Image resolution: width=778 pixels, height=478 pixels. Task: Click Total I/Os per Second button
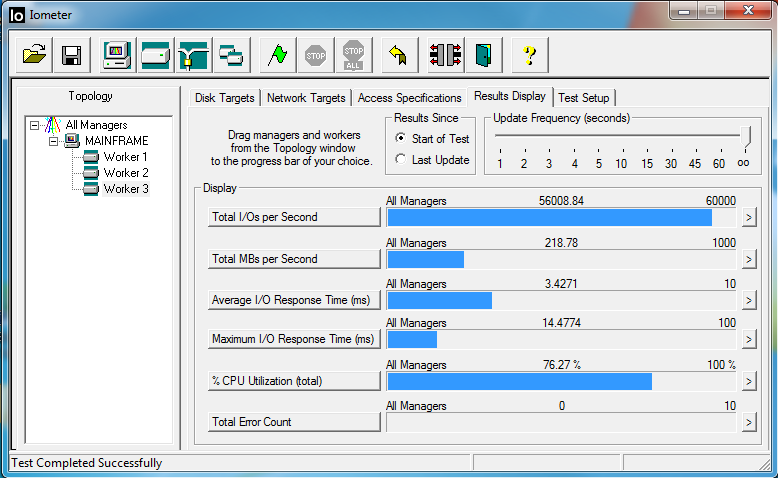[294, 217]
